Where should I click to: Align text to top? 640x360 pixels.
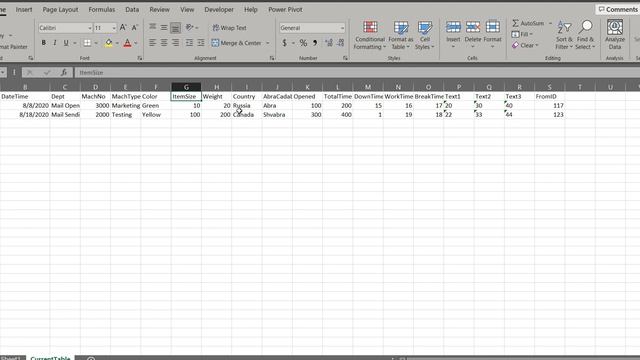(152, 28)
